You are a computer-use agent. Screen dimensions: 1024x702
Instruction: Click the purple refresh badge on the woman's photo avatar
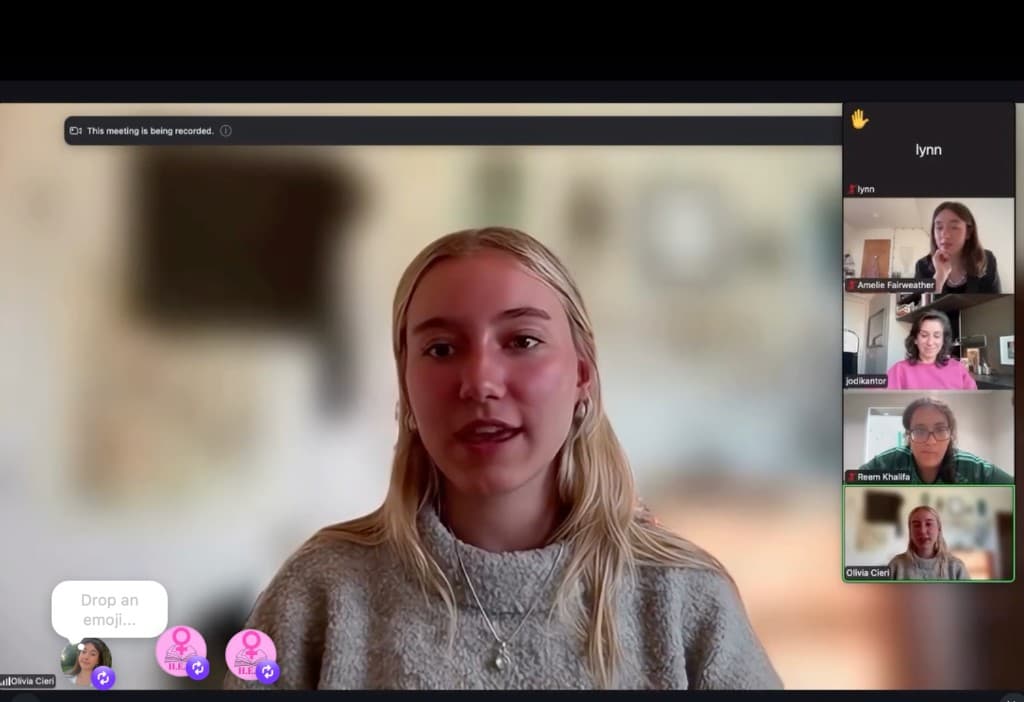pos(103,678)
